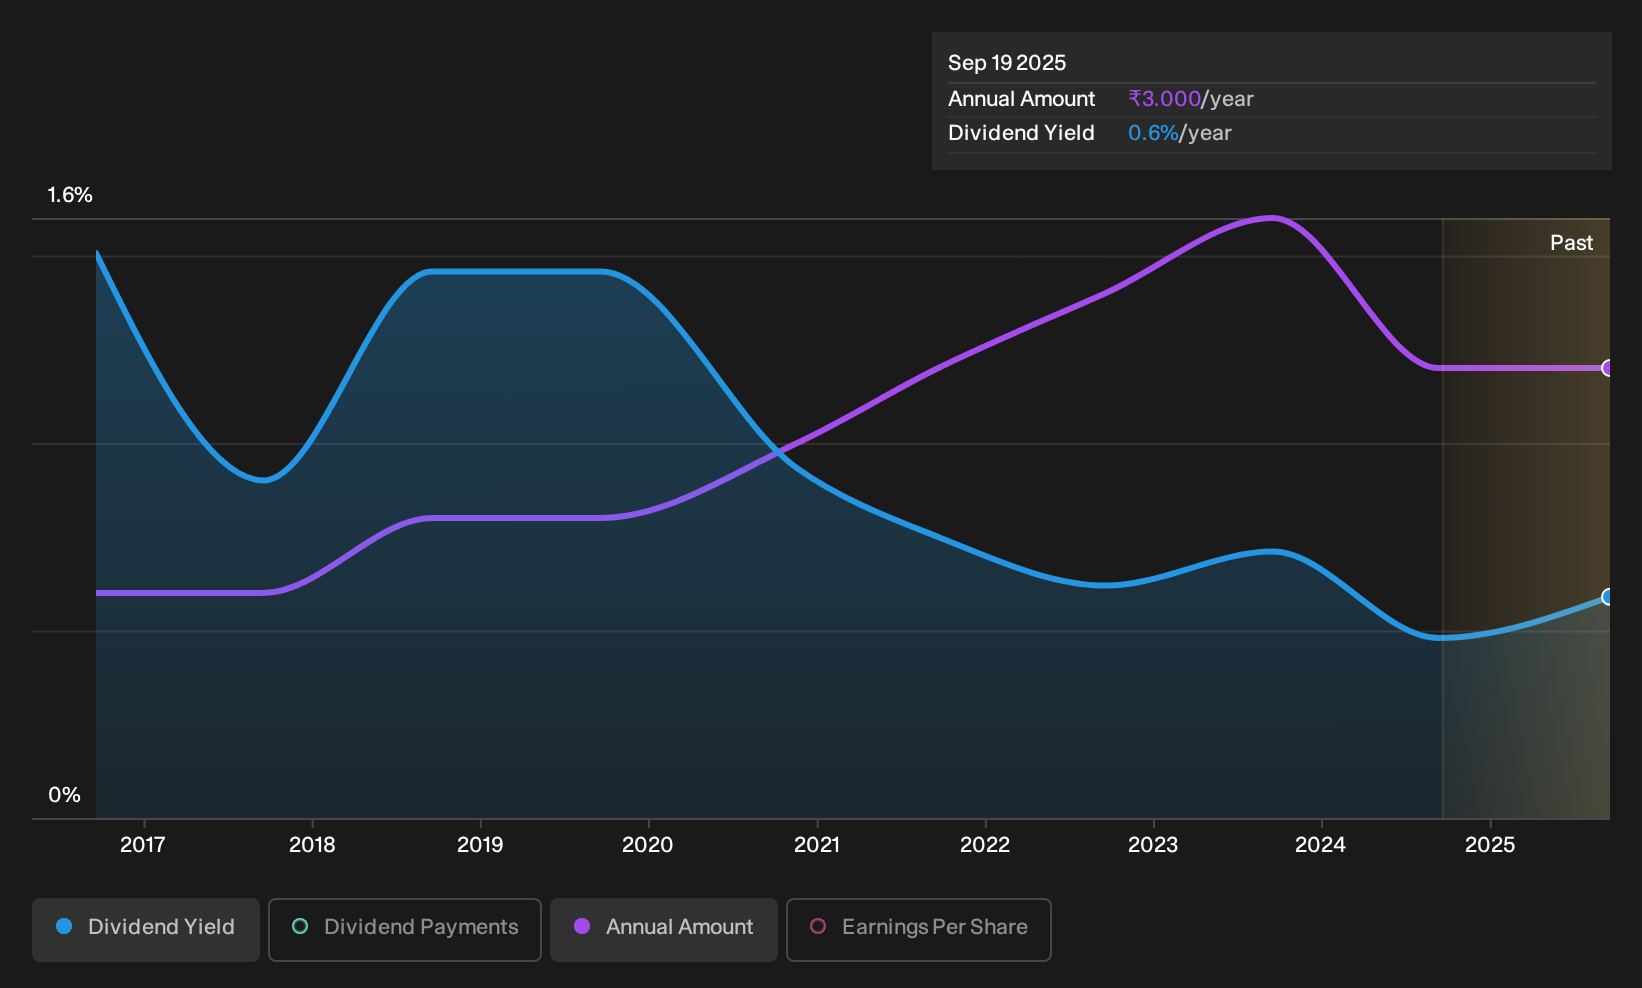Click the 2017 x-axis label
1642x988 pixels.
143,845
